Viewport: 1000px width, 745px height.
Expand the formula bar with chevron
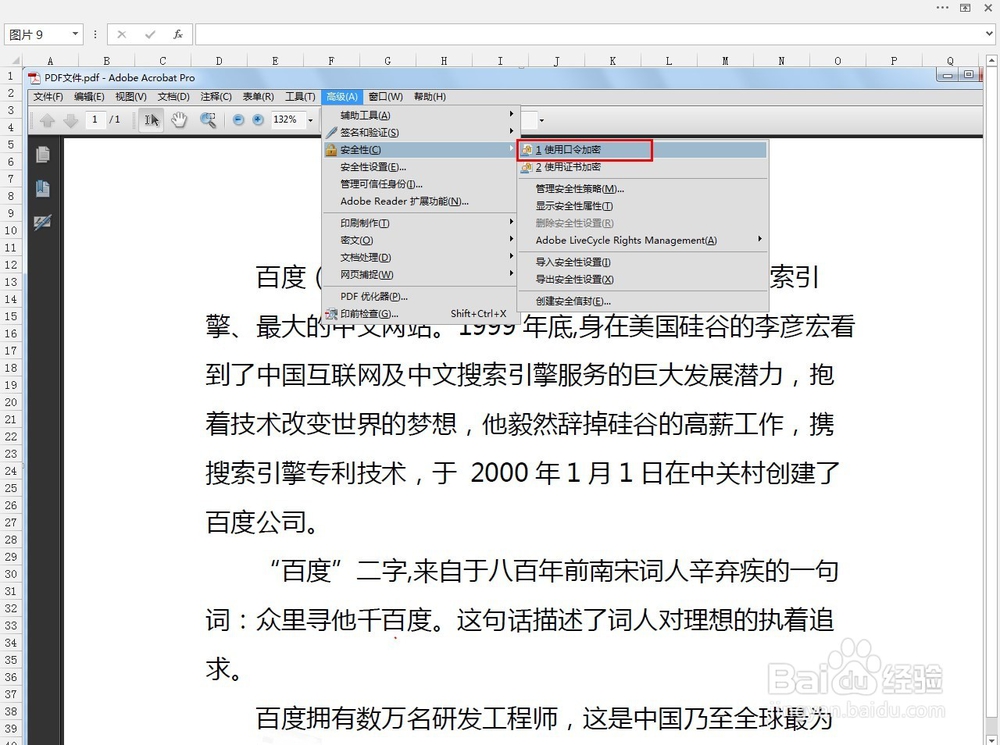point(989,34)
